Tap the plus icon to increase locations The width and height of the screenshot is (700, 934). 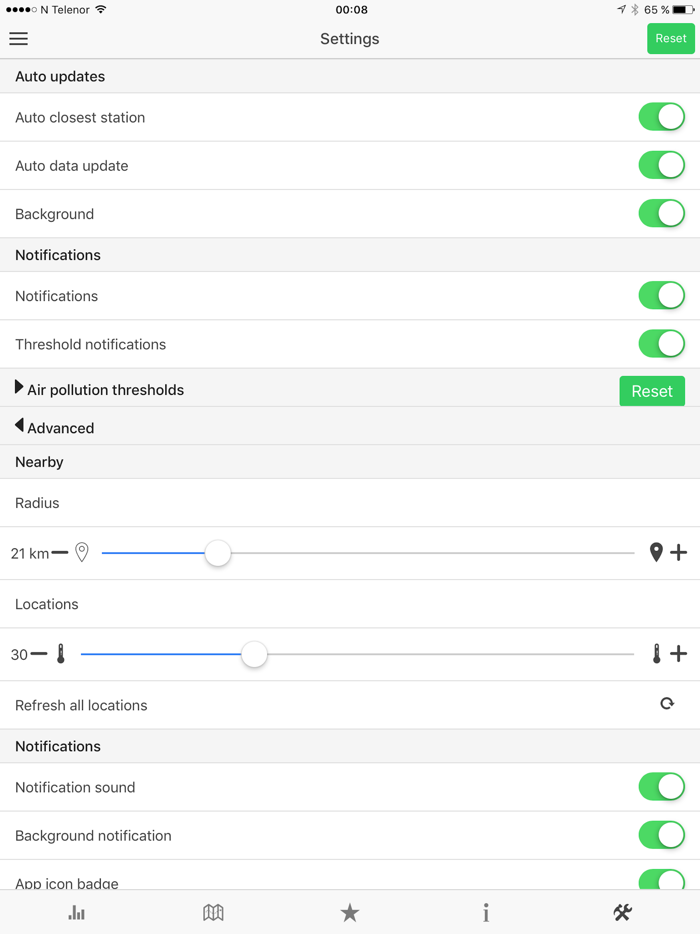[x=679, y=654]
